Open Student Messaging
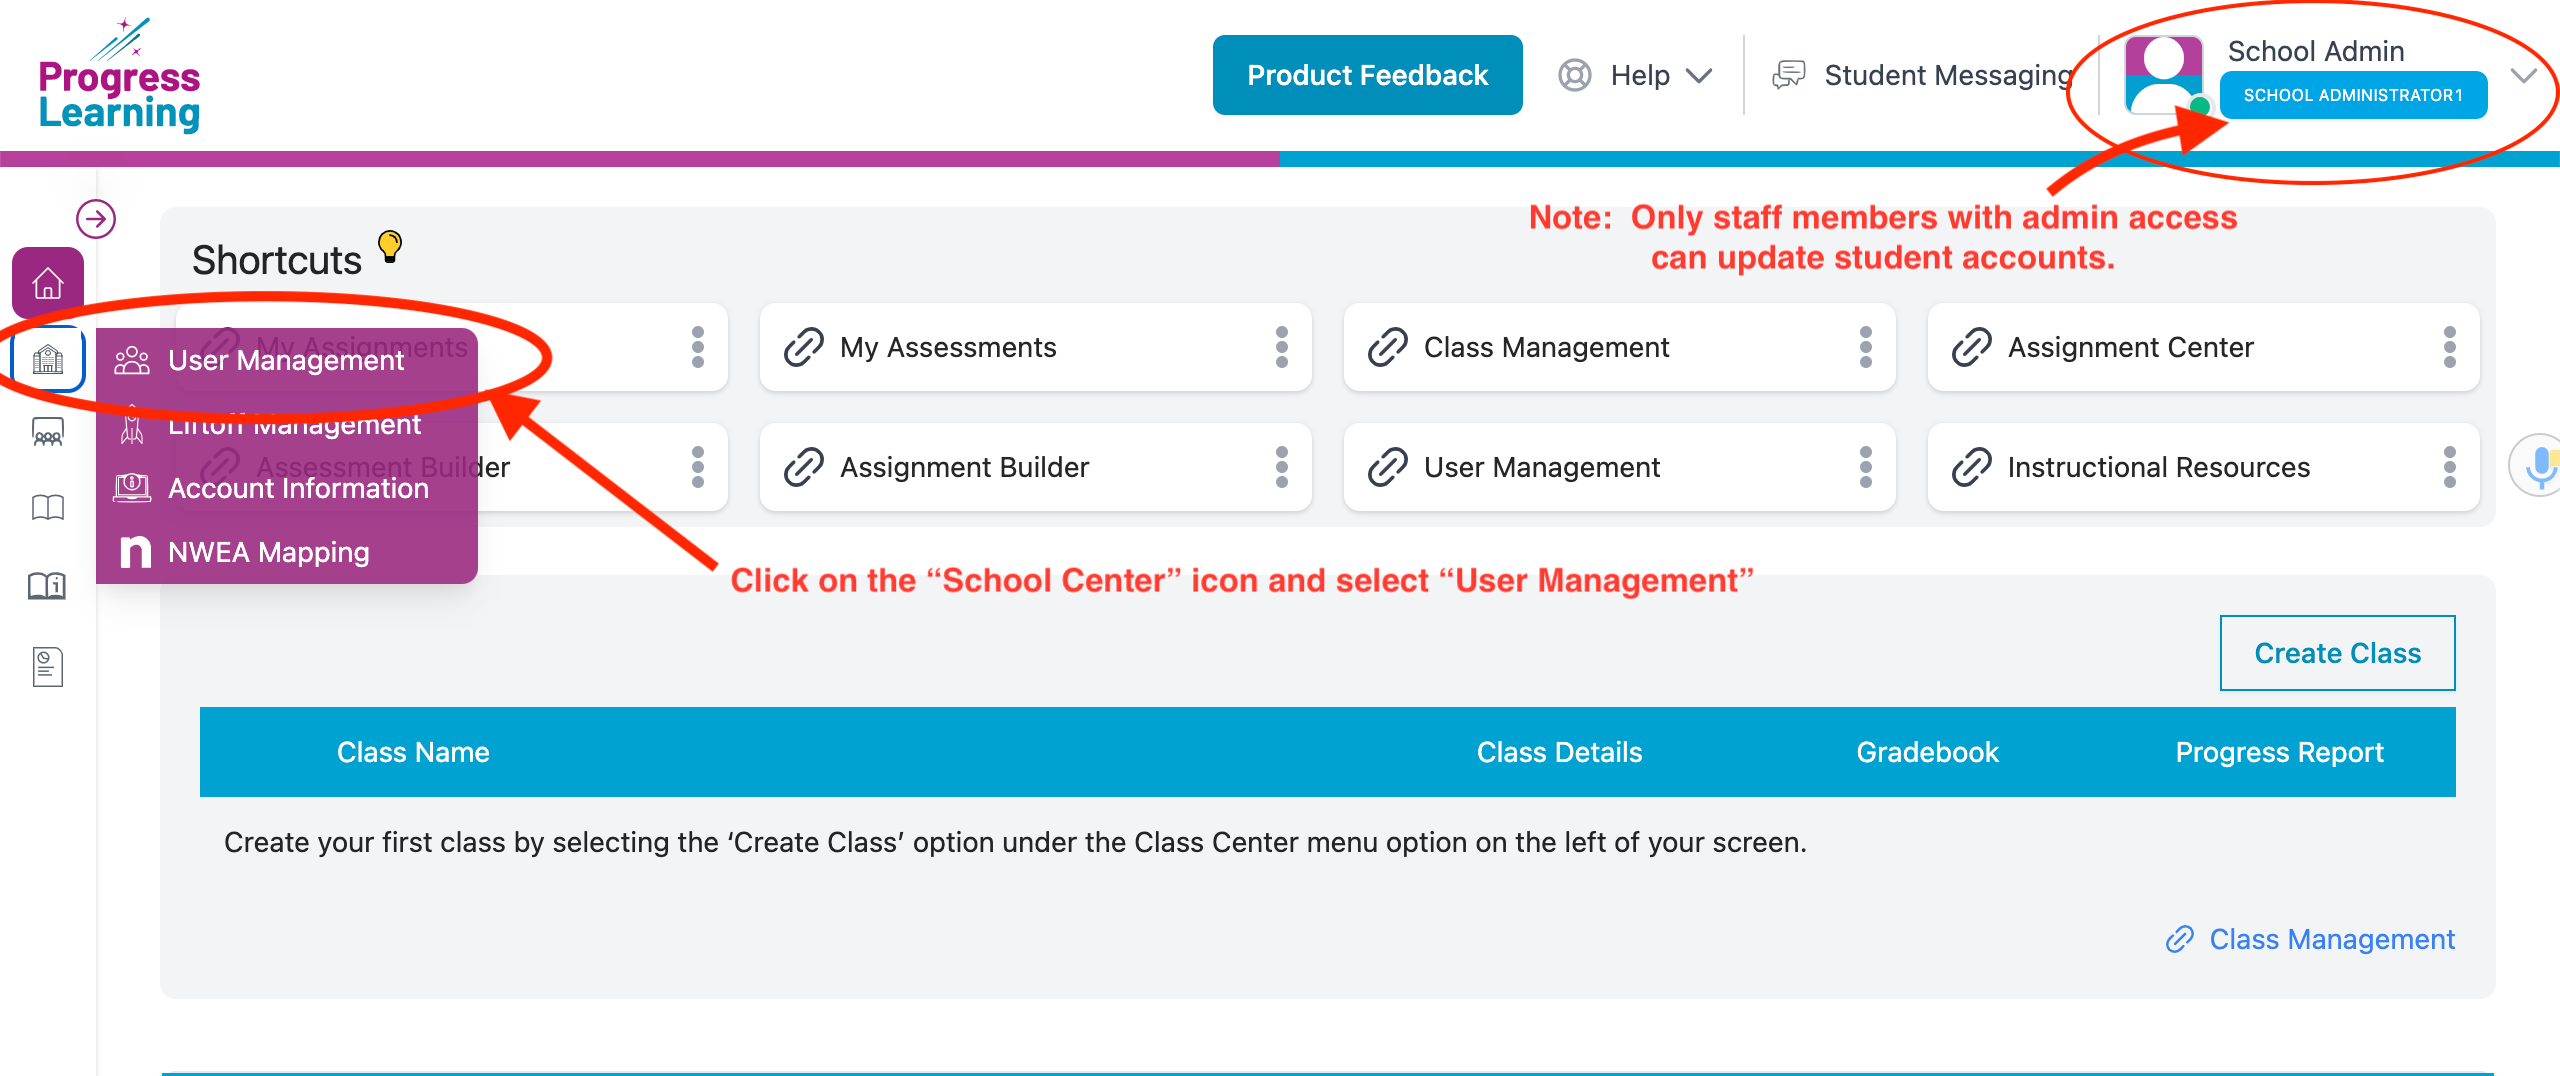 tap(1922, 75)
